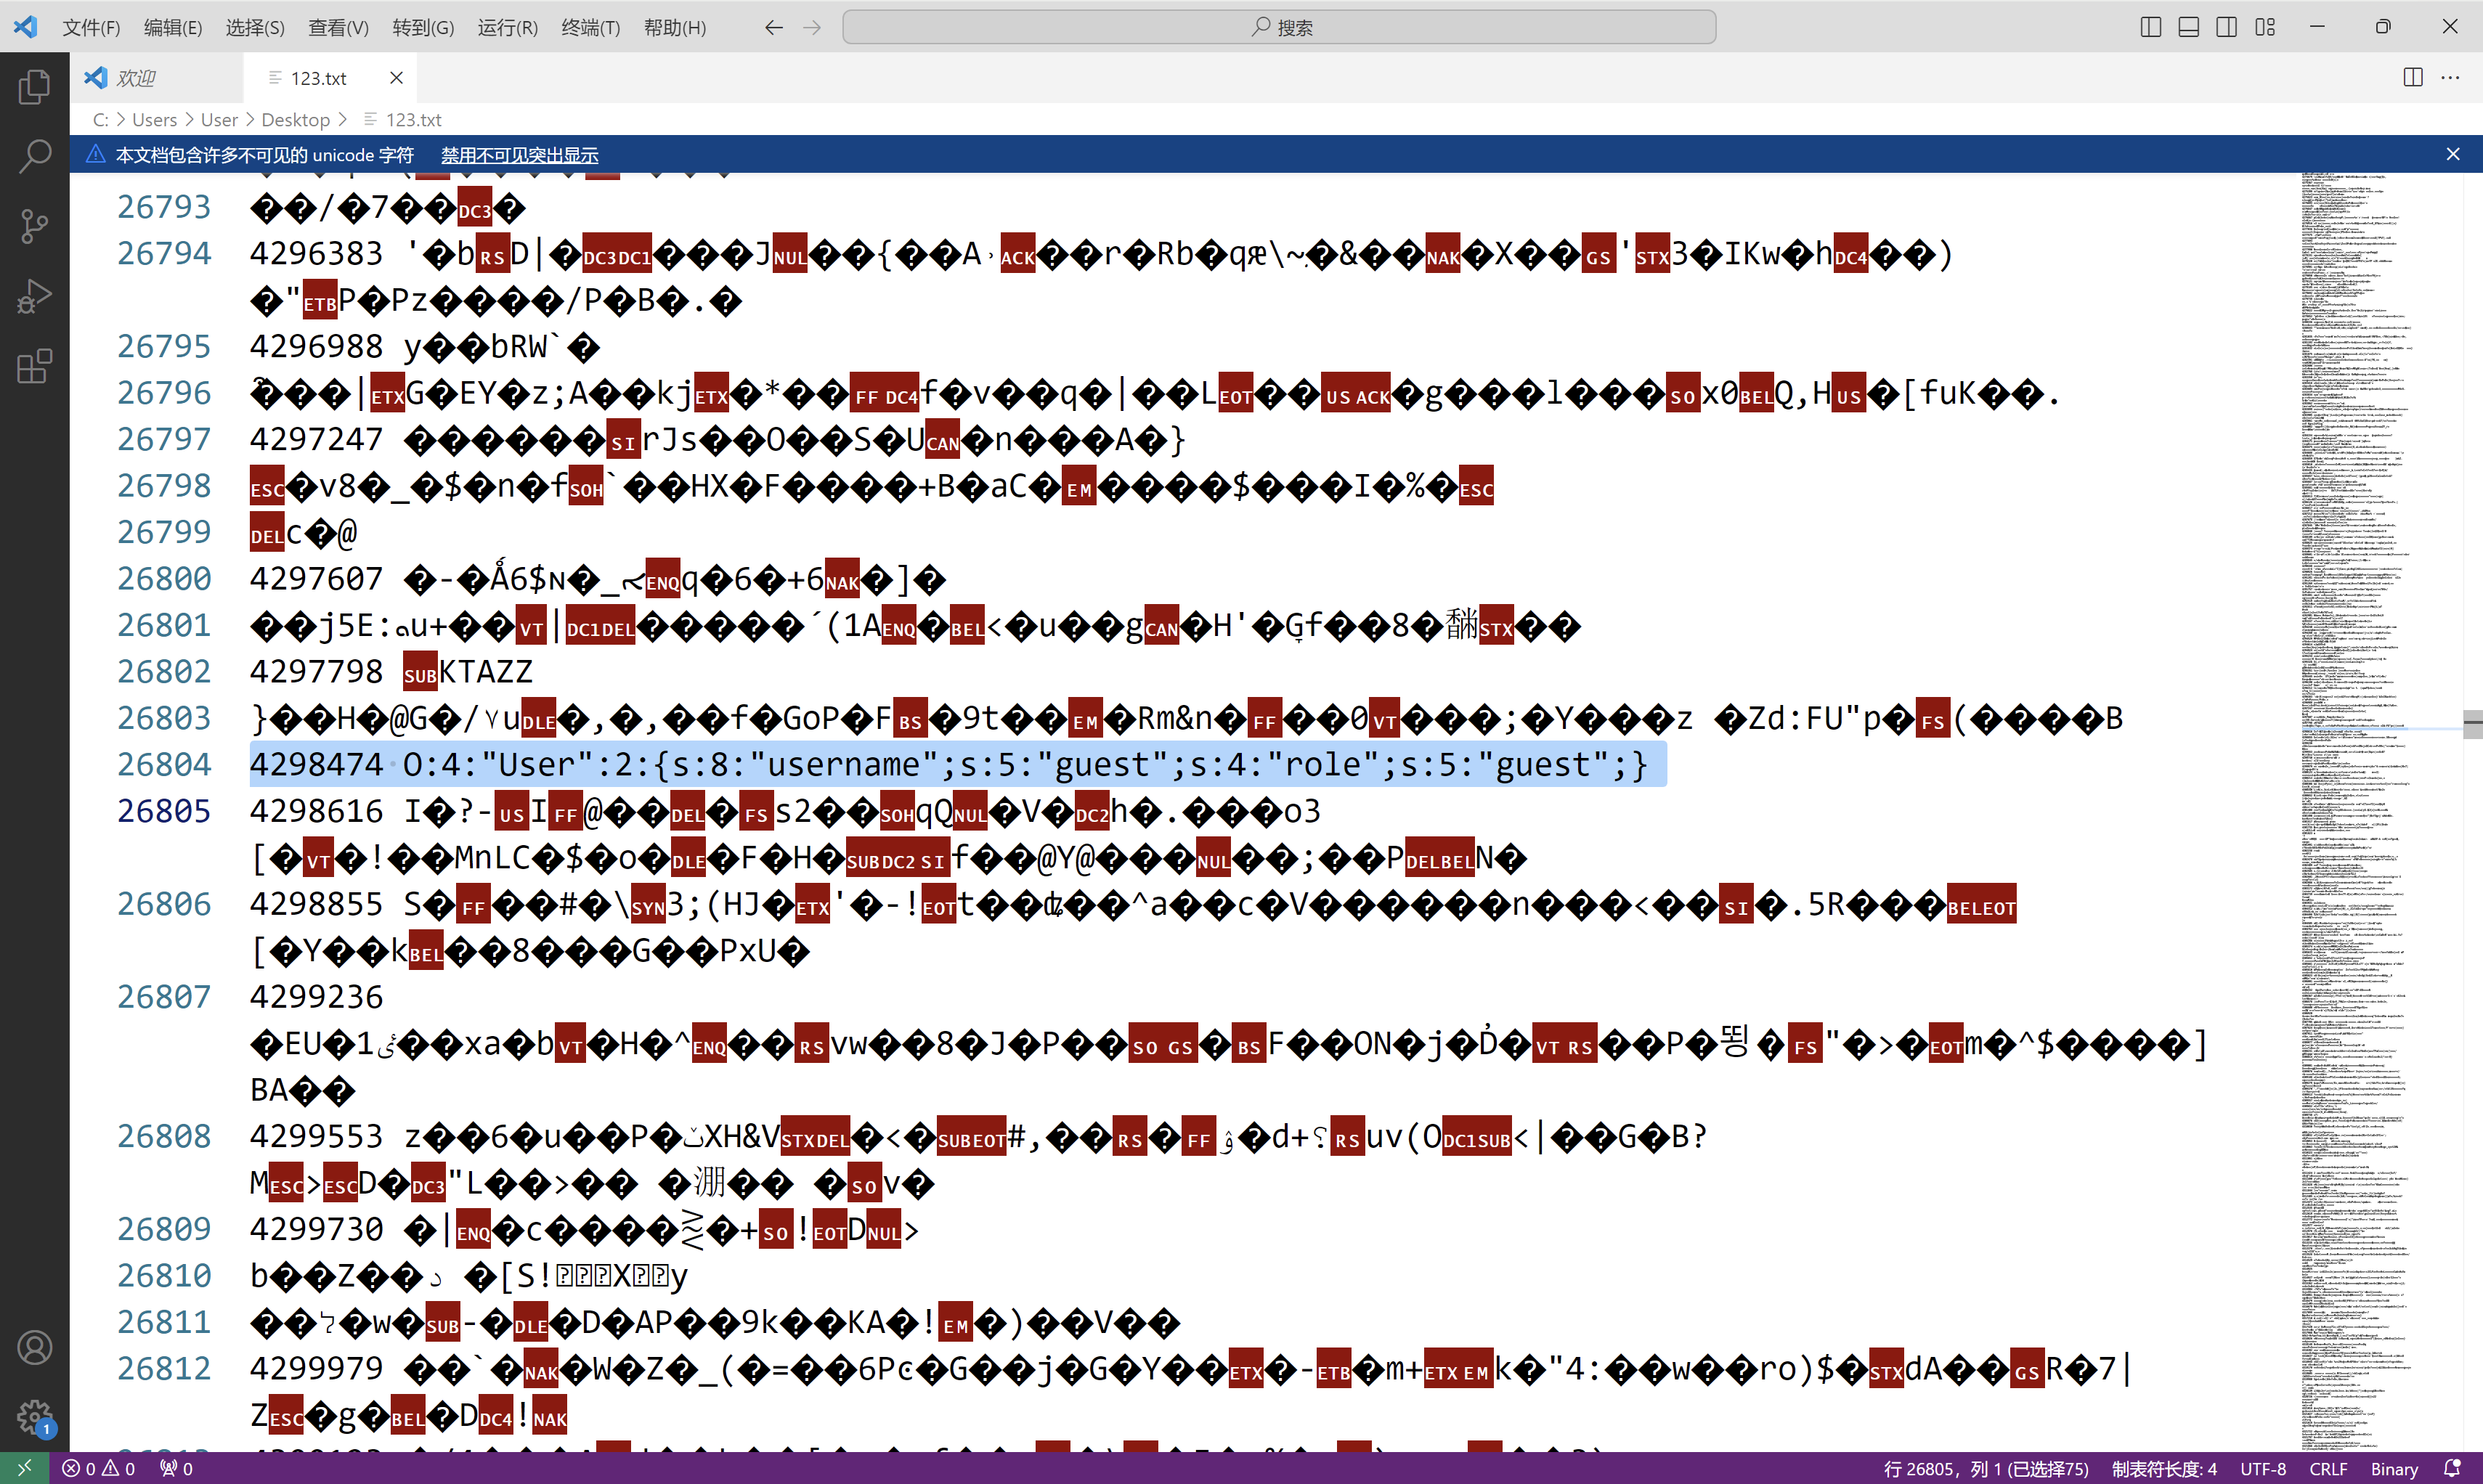Toggle the primary side bar layout button
The height and width of the screenshot is (1484, 2483).
pyautogui.click(x=2150, y=27)
